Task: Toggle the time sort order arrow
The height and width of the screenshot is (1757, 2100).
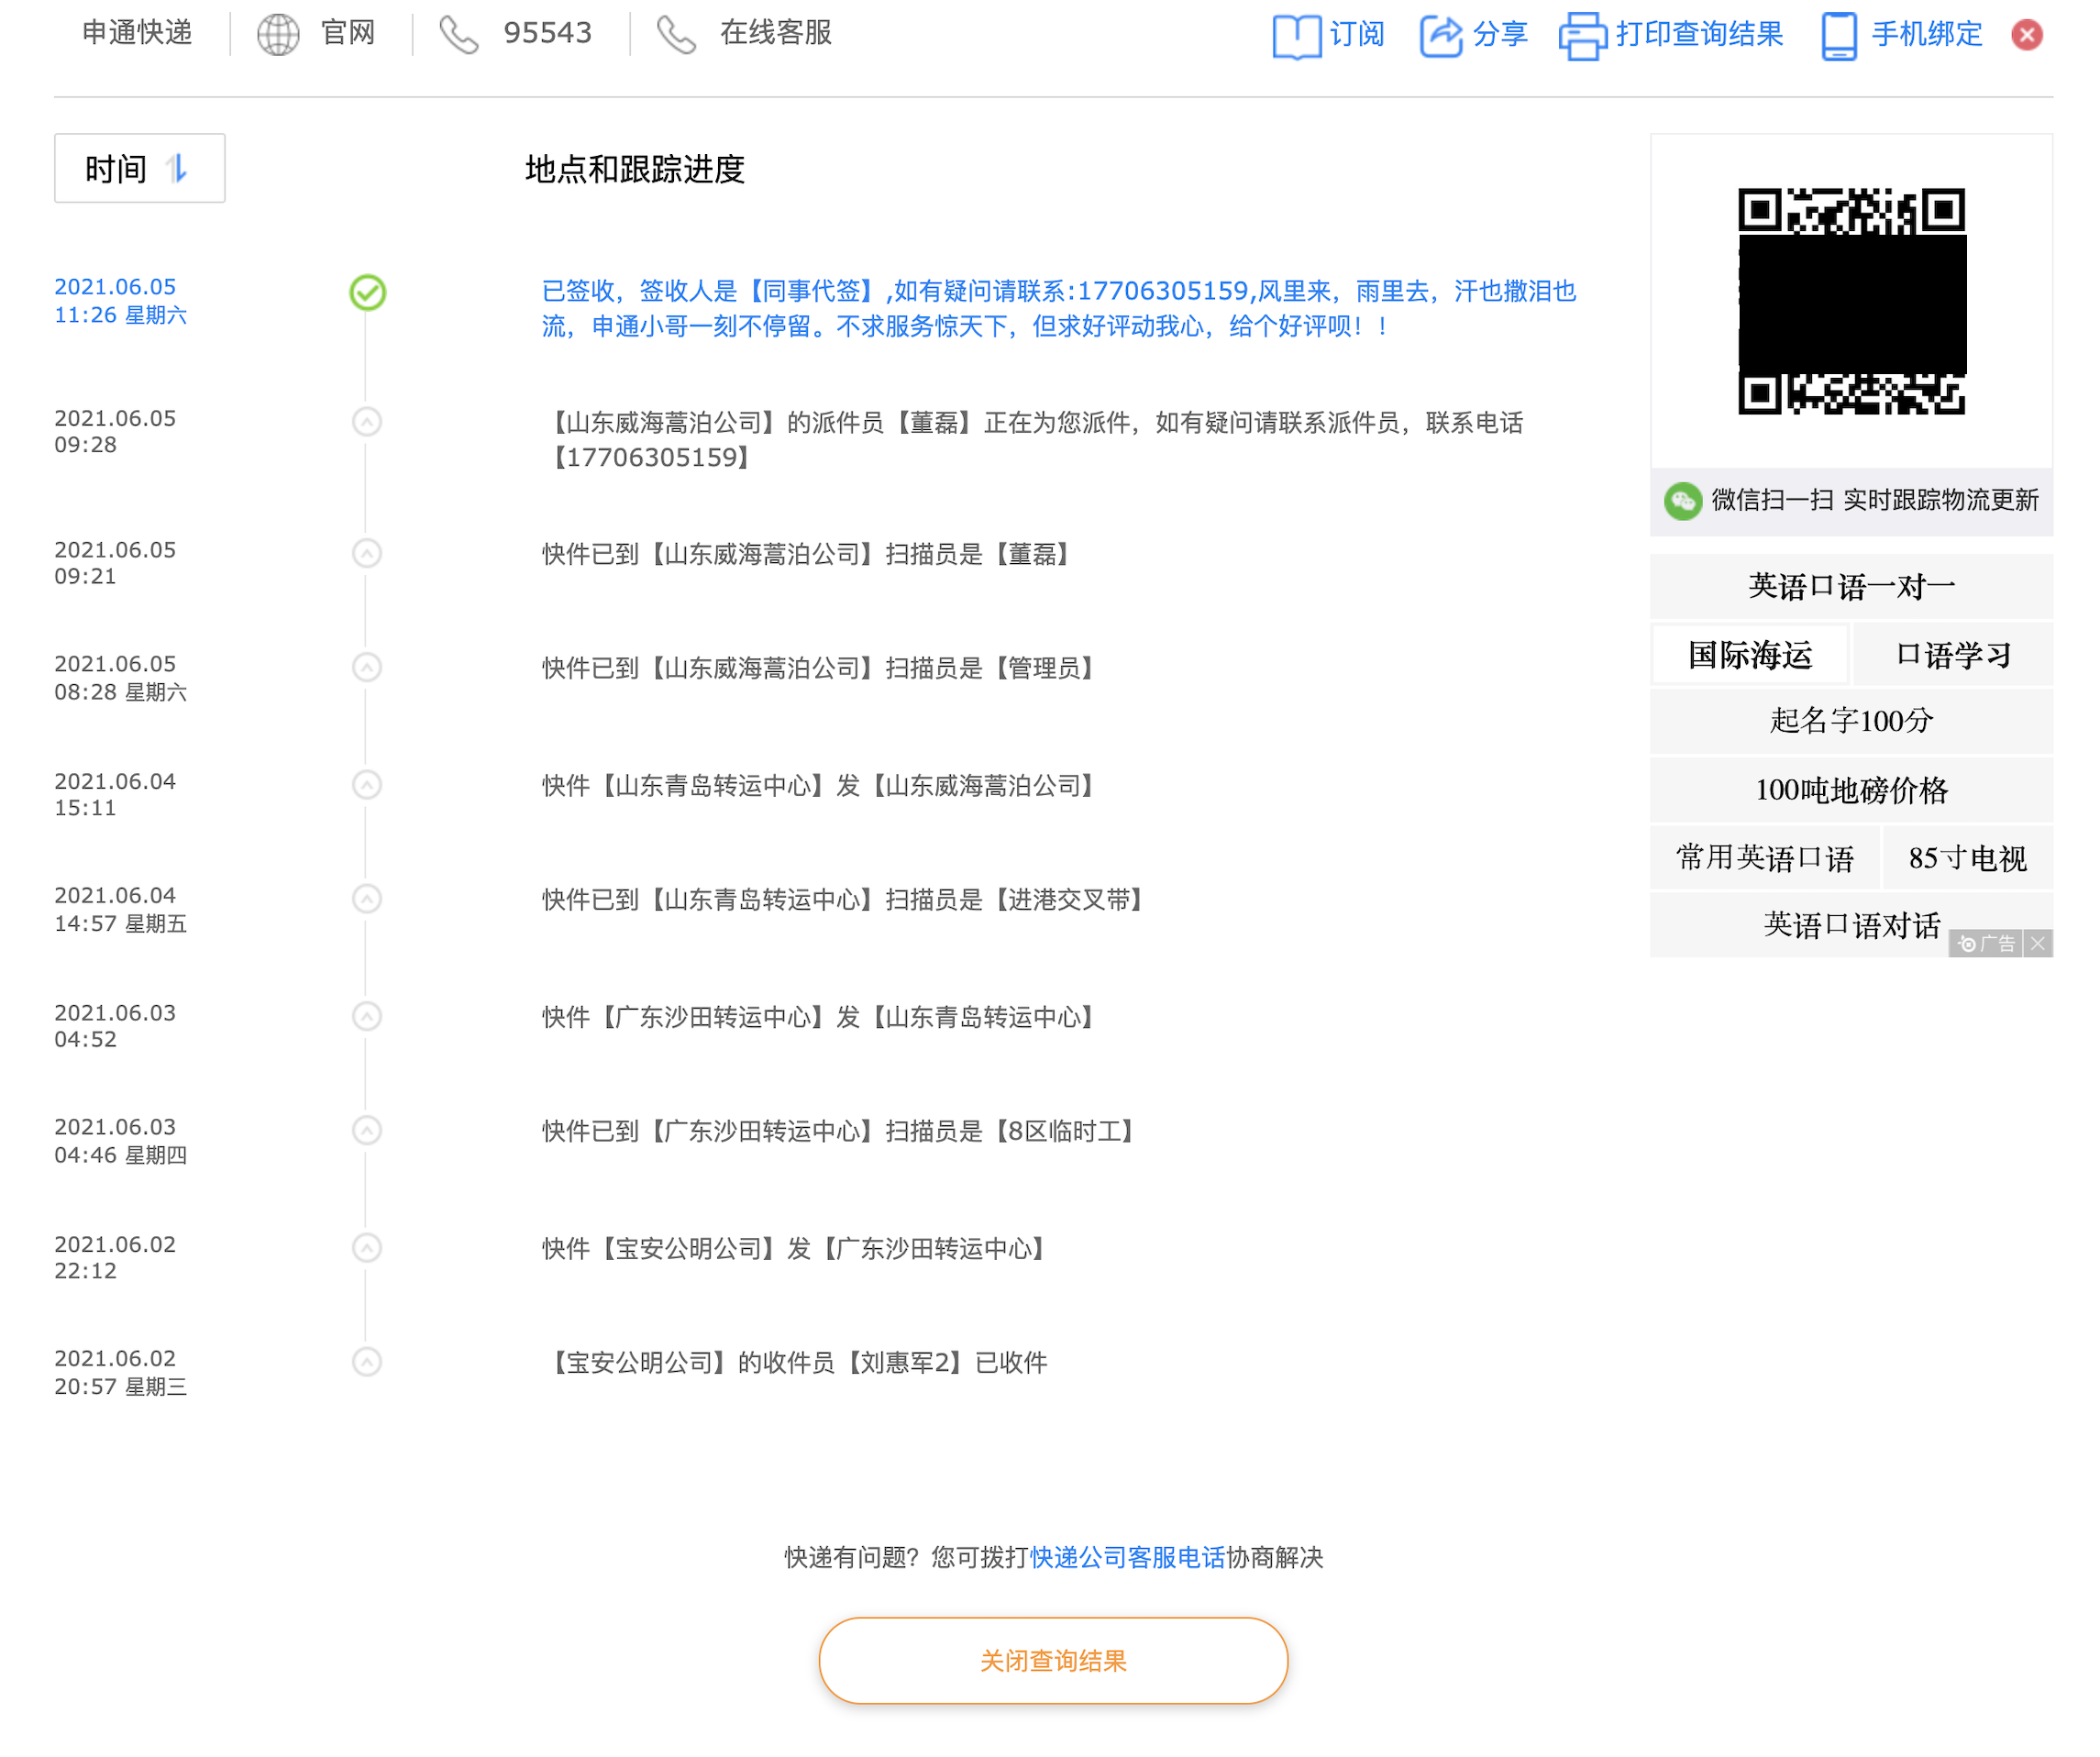Action: (178, 168)
